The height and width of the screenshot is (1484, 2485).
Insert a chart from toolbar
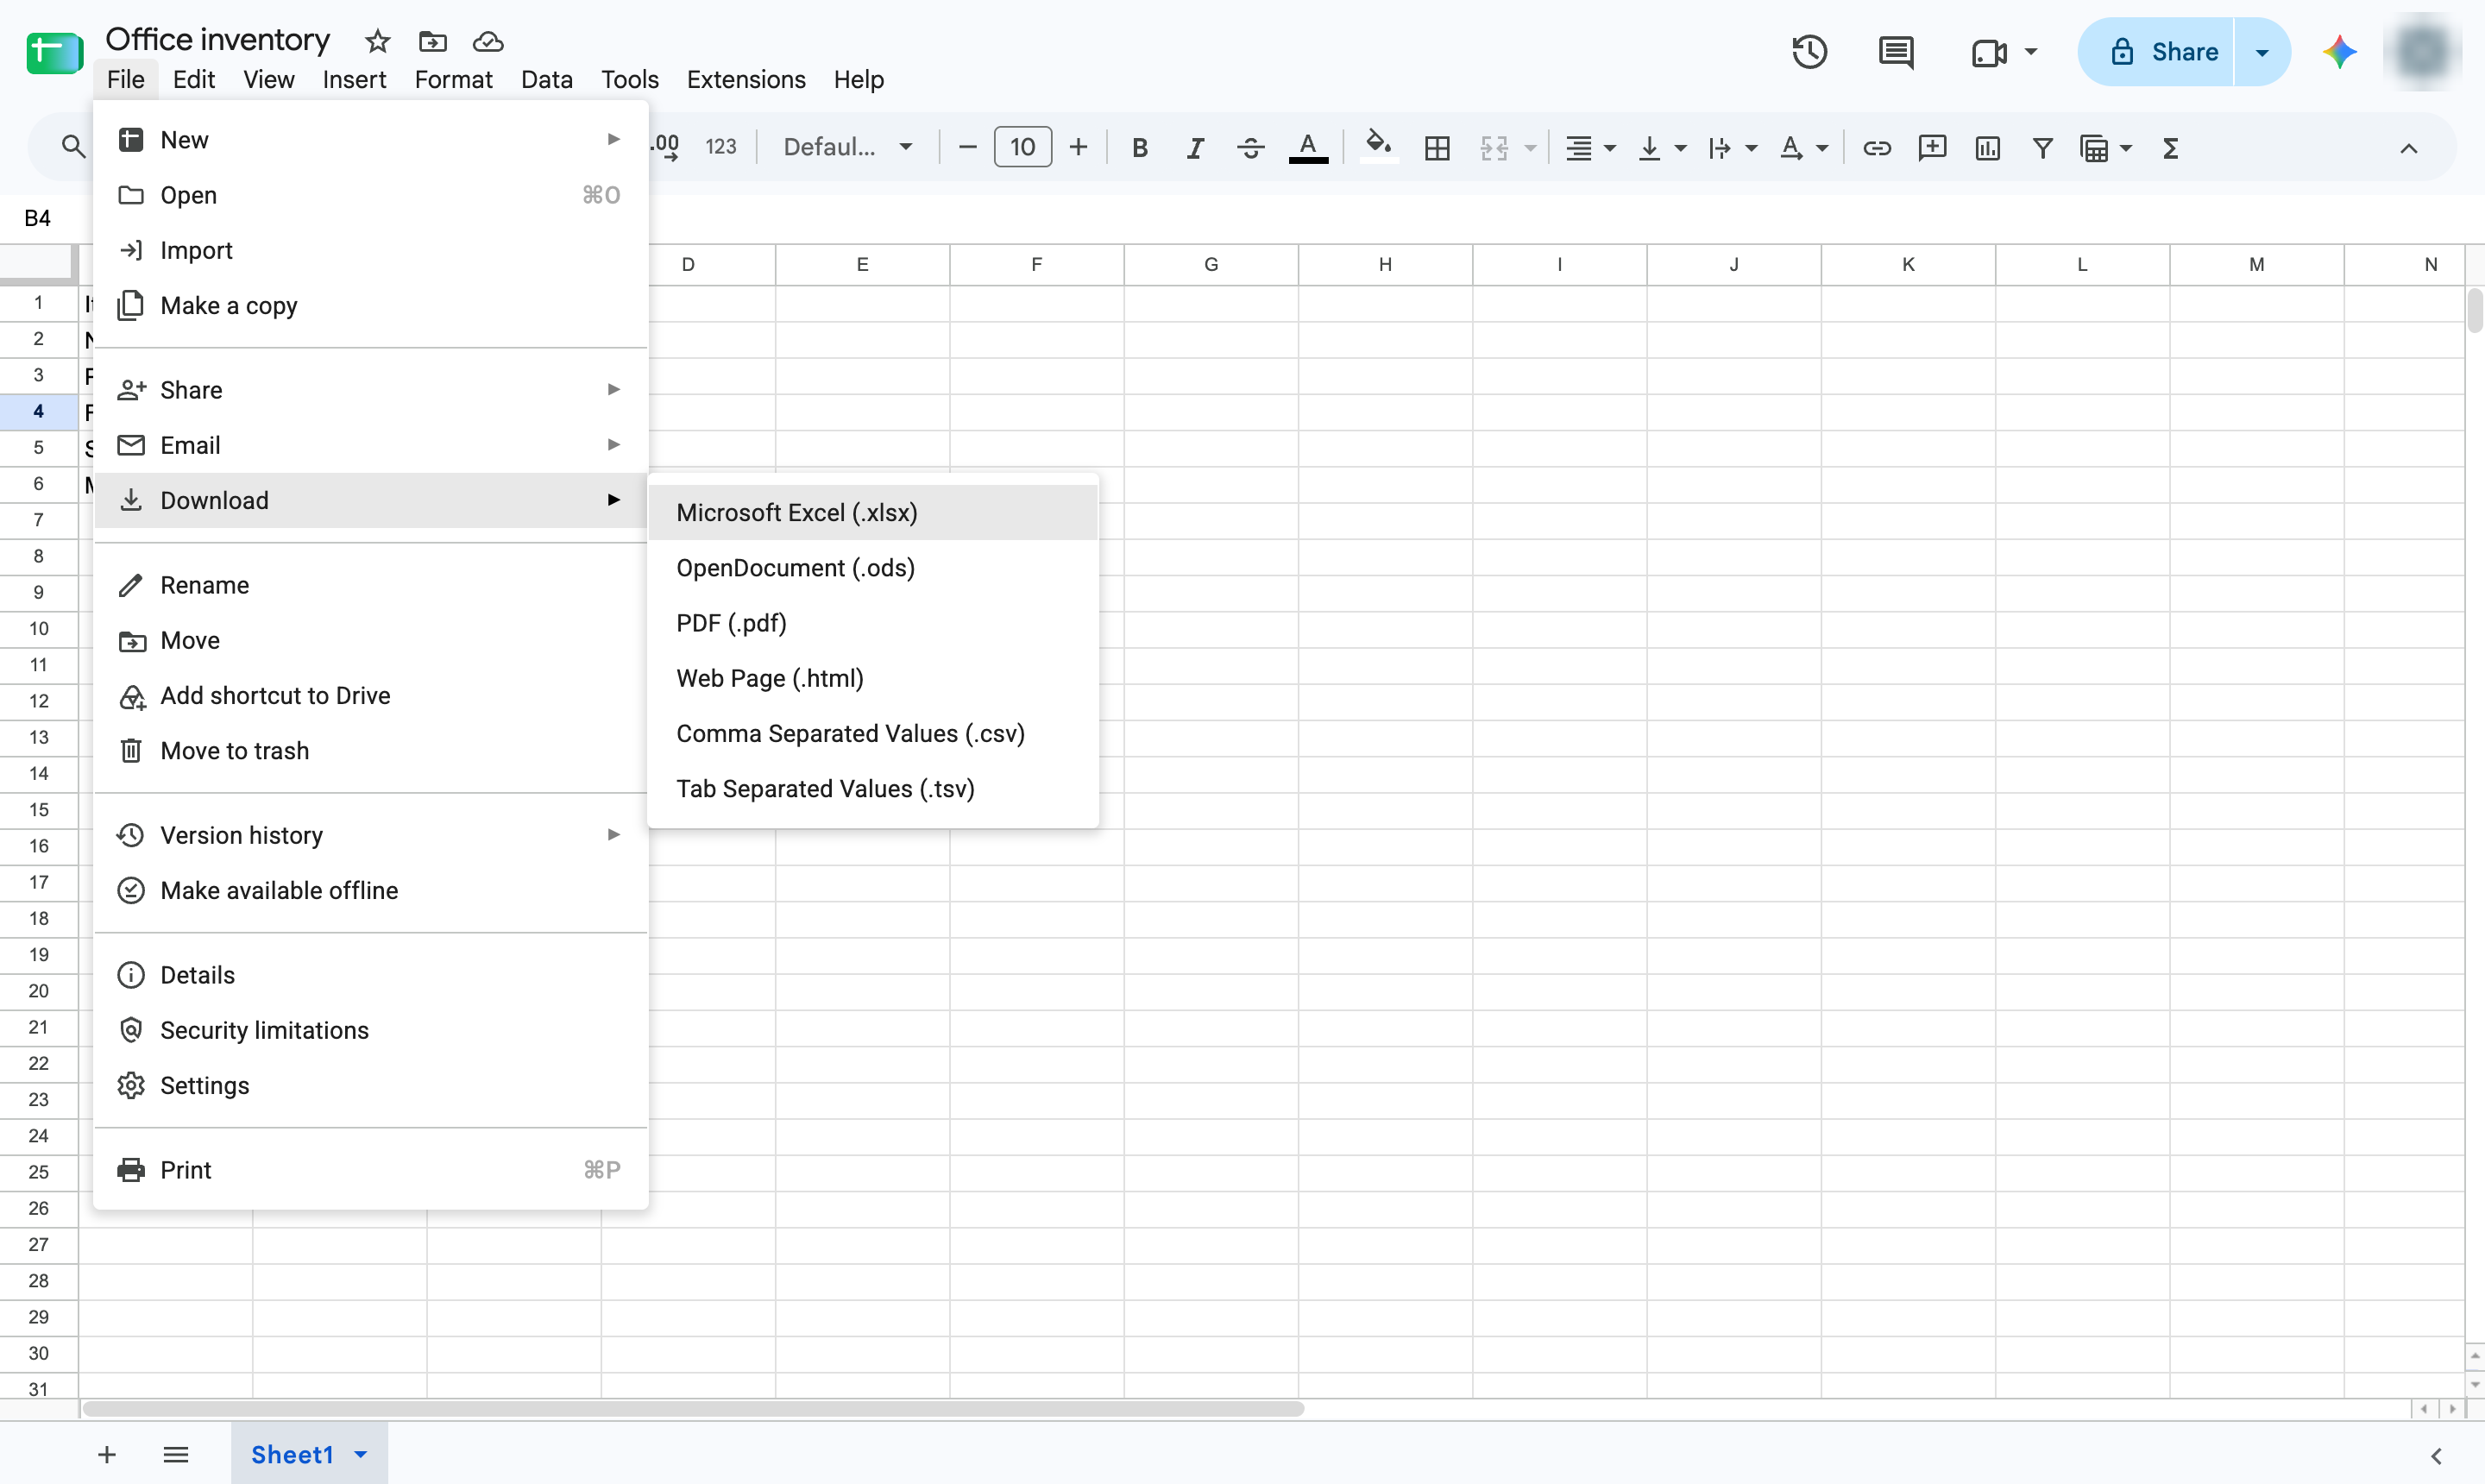pos(1987,148)
